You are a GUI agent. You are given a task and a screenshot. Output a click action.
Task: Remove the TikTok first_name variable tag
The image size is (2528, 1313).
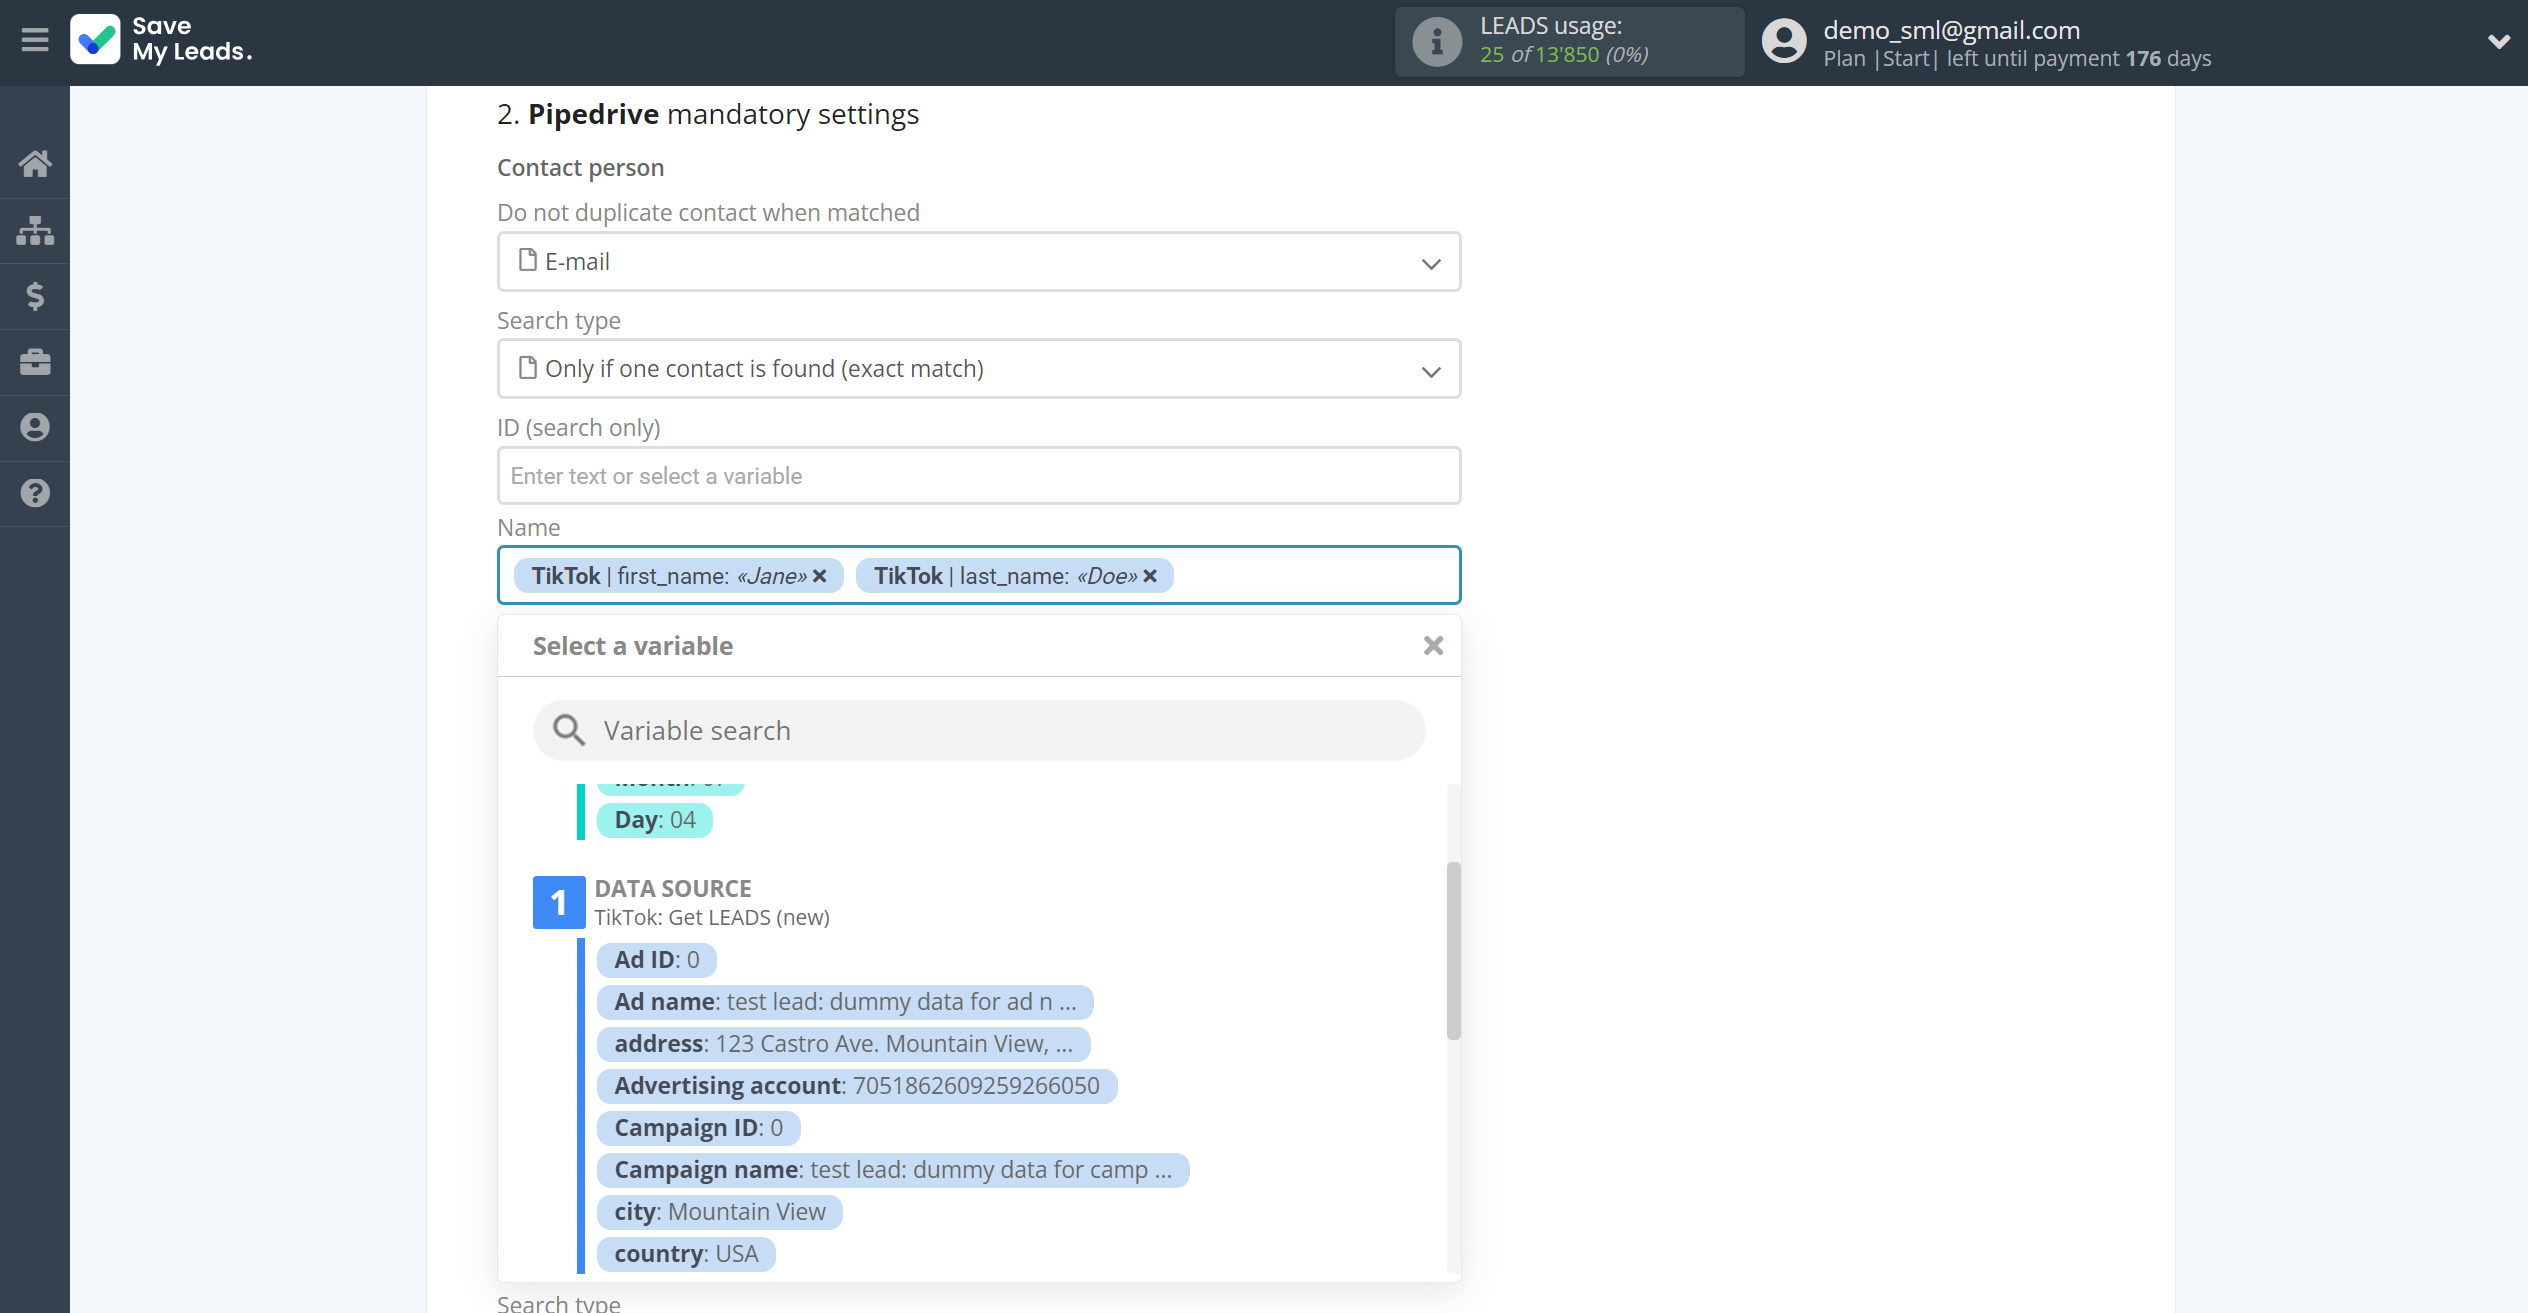click(820, 576)
